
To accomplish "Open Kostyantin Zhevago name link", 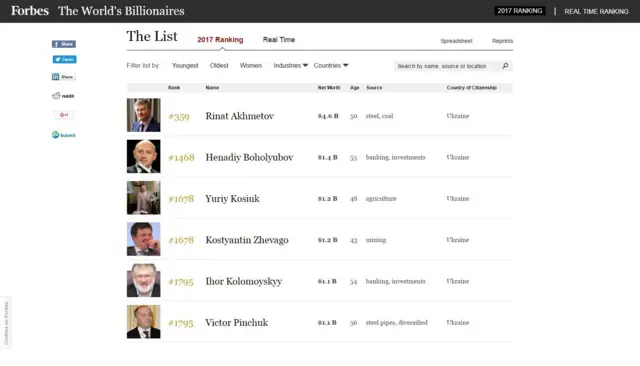I will [247, 240].
